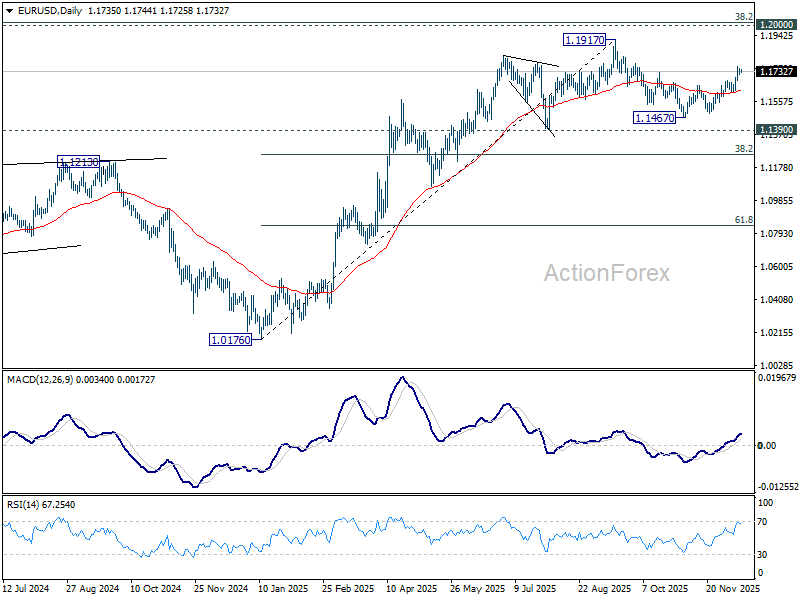Click the RSI 70 level label

(x=762, y=522)
